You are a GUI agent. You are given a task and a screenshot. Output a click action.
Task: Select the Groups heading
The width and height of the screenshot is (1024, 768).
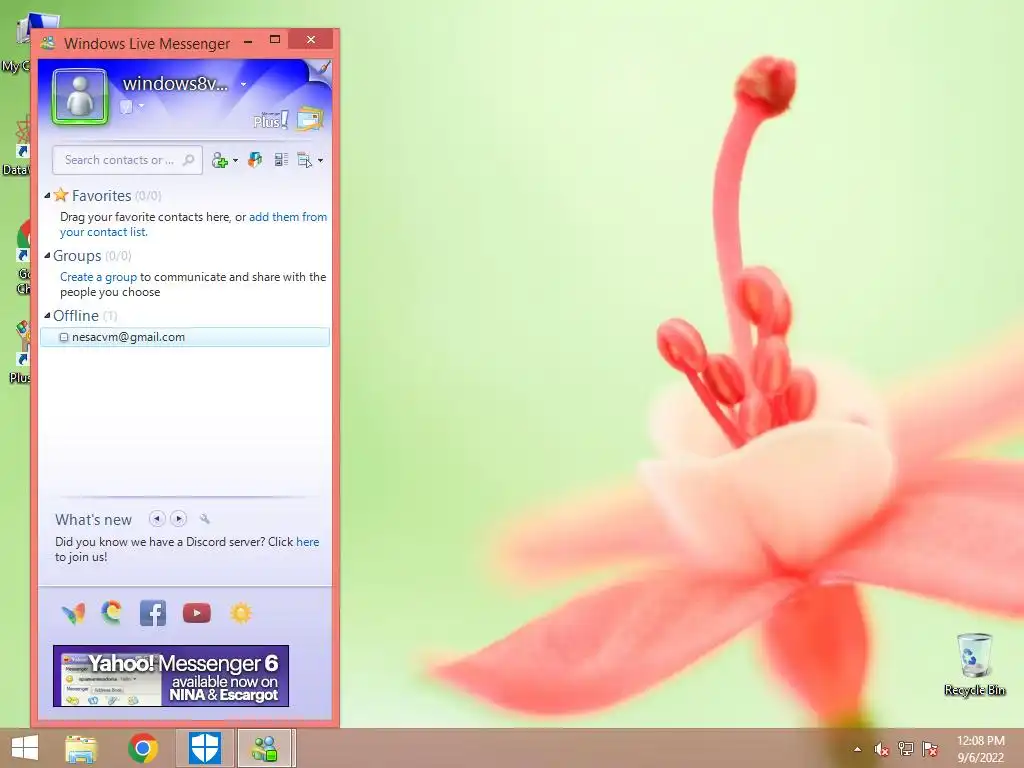pyautogui.click(x=77, y=256)
